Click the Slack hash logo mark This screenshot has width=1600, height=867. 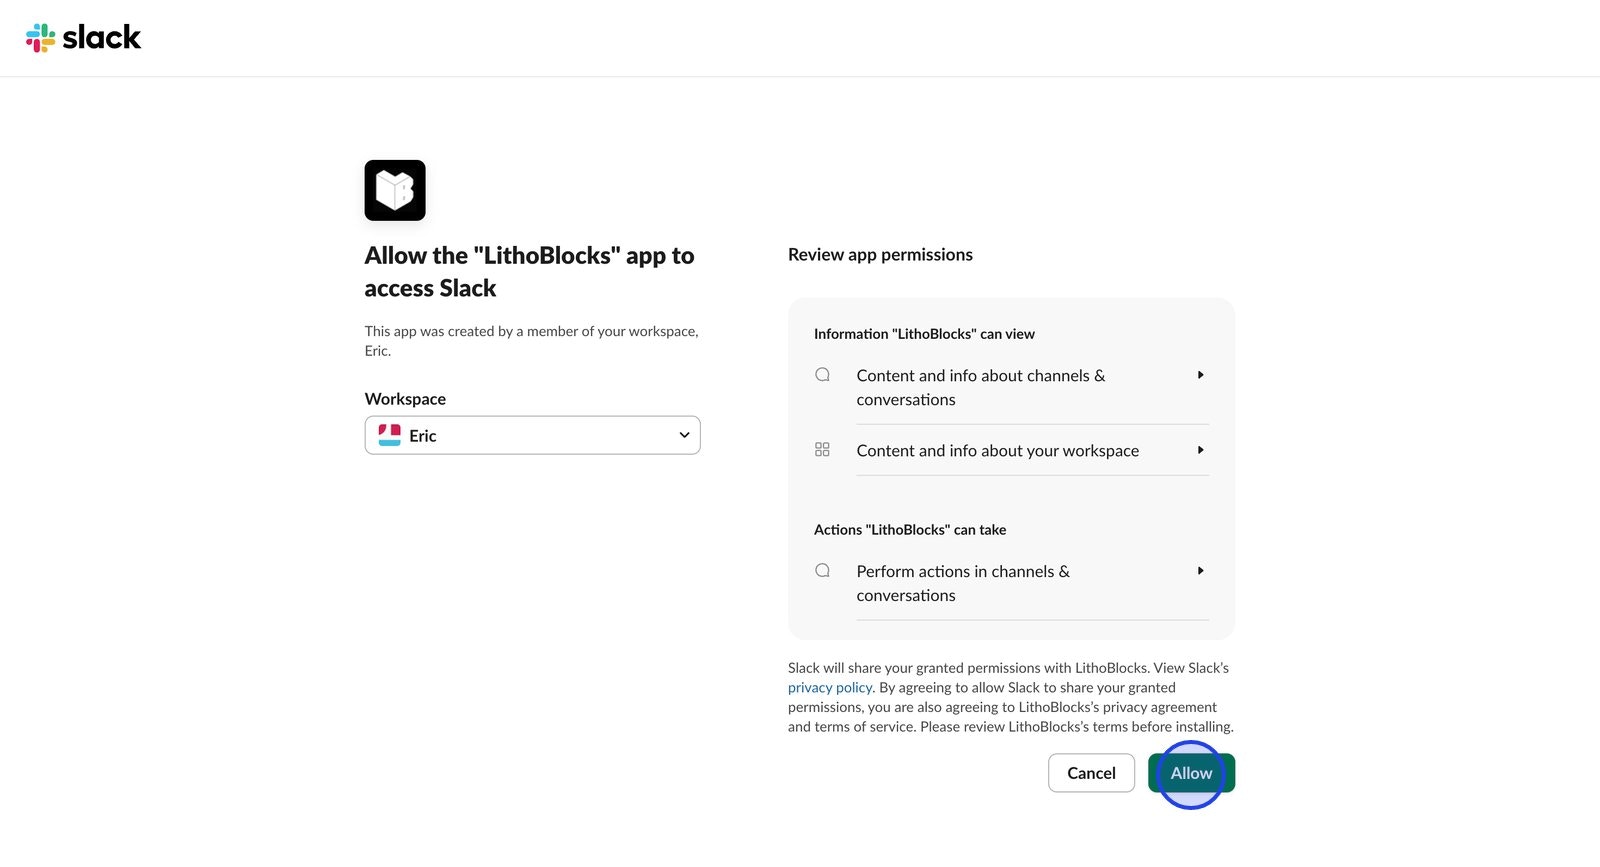pyautogui.click(x=40, y=37)
